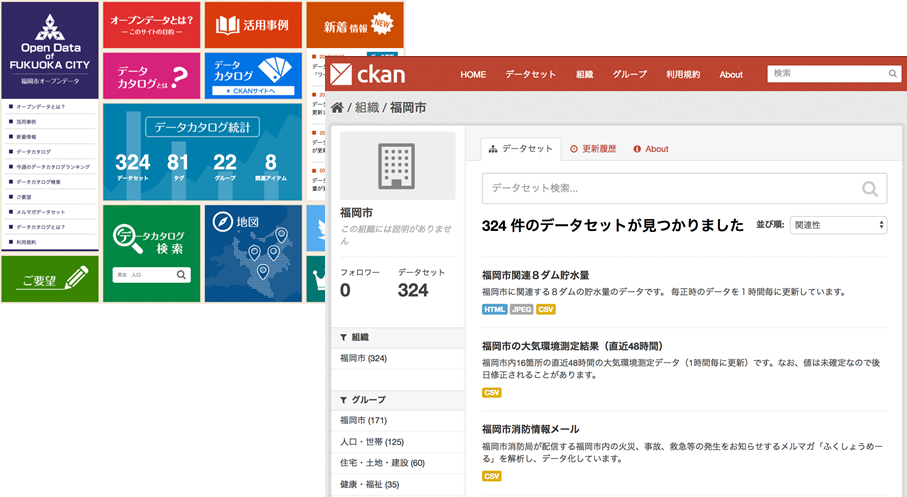Click the HTML format tag on dam dataset

pyautogui.click(x=494, y=310)
